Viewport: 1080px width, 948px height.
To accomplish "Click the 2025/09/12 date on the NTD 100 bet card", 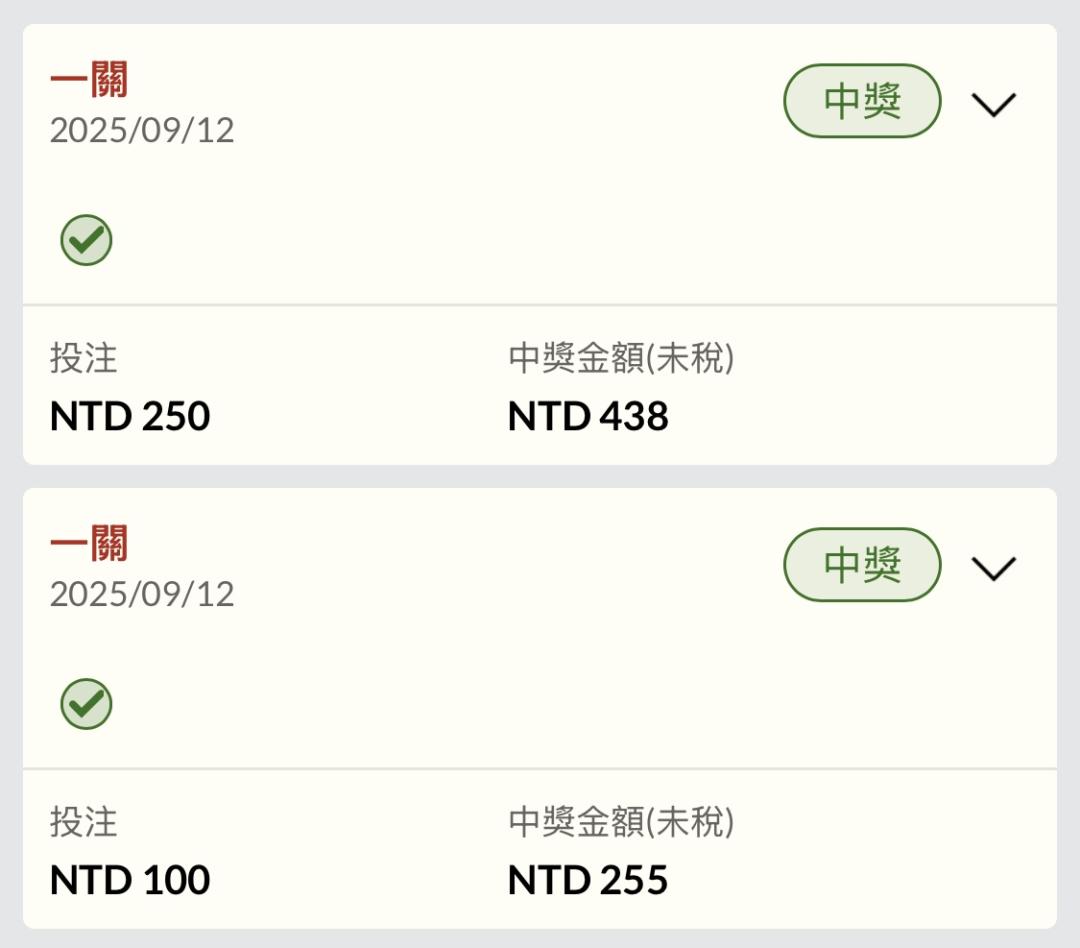I will click(142, 594).
